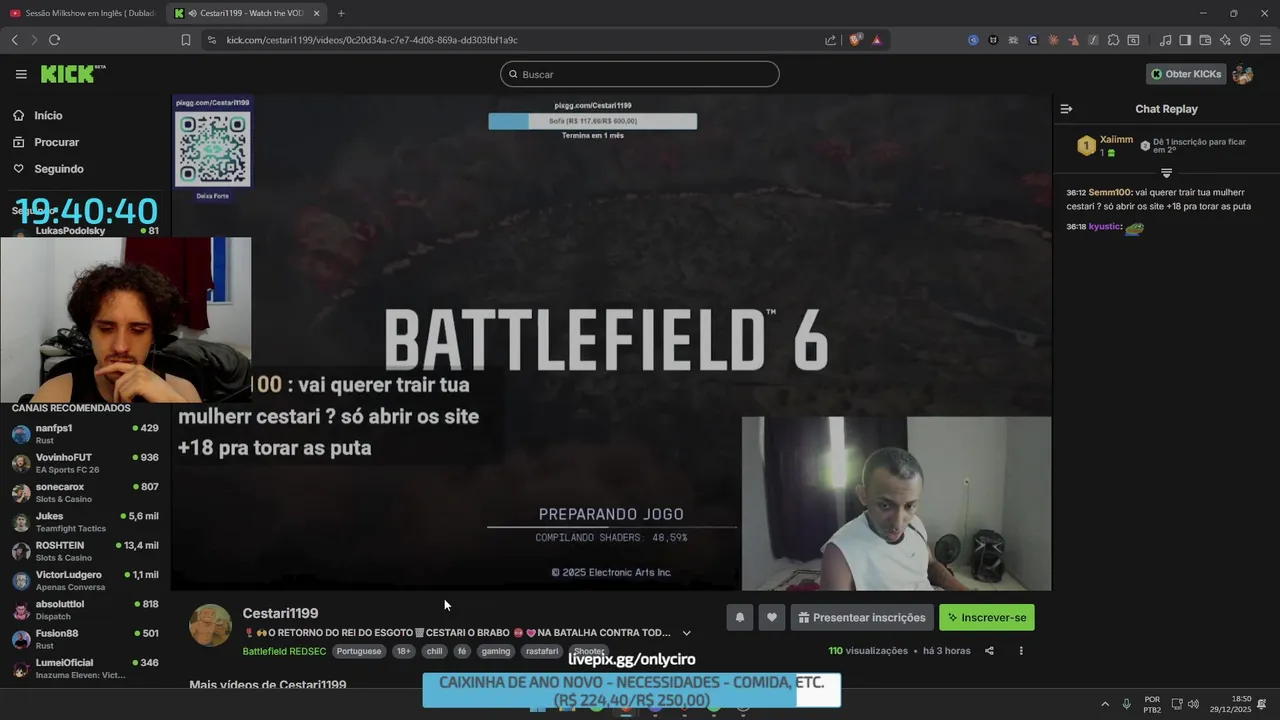Toggle the heart follow button

tap(772, 617)
